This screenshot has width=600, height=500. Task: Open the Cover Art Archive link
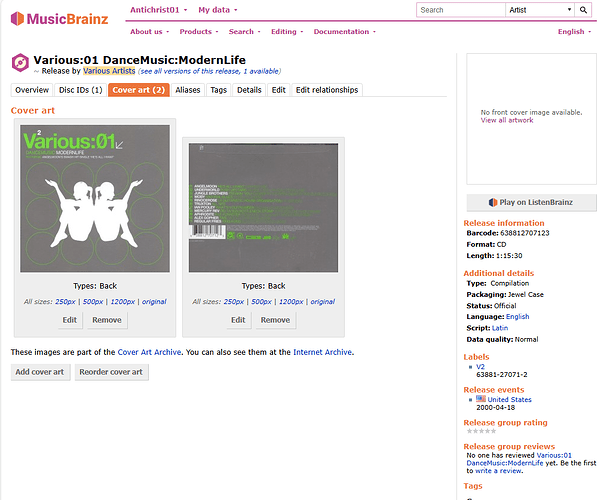(x=149, y=352)
